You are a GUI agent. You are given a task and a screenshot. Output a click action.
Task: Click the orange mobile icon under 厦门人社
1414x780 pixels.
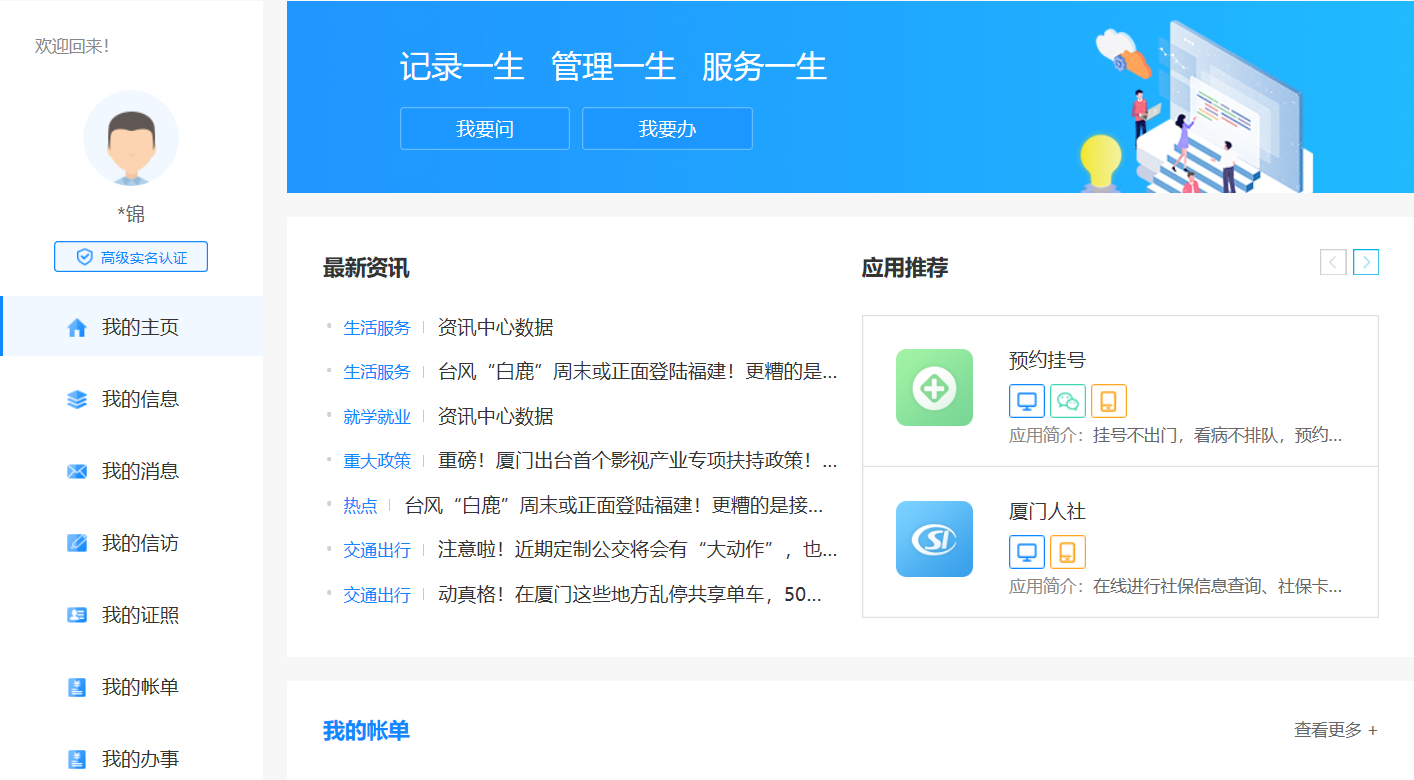[x=1067, y=552]
